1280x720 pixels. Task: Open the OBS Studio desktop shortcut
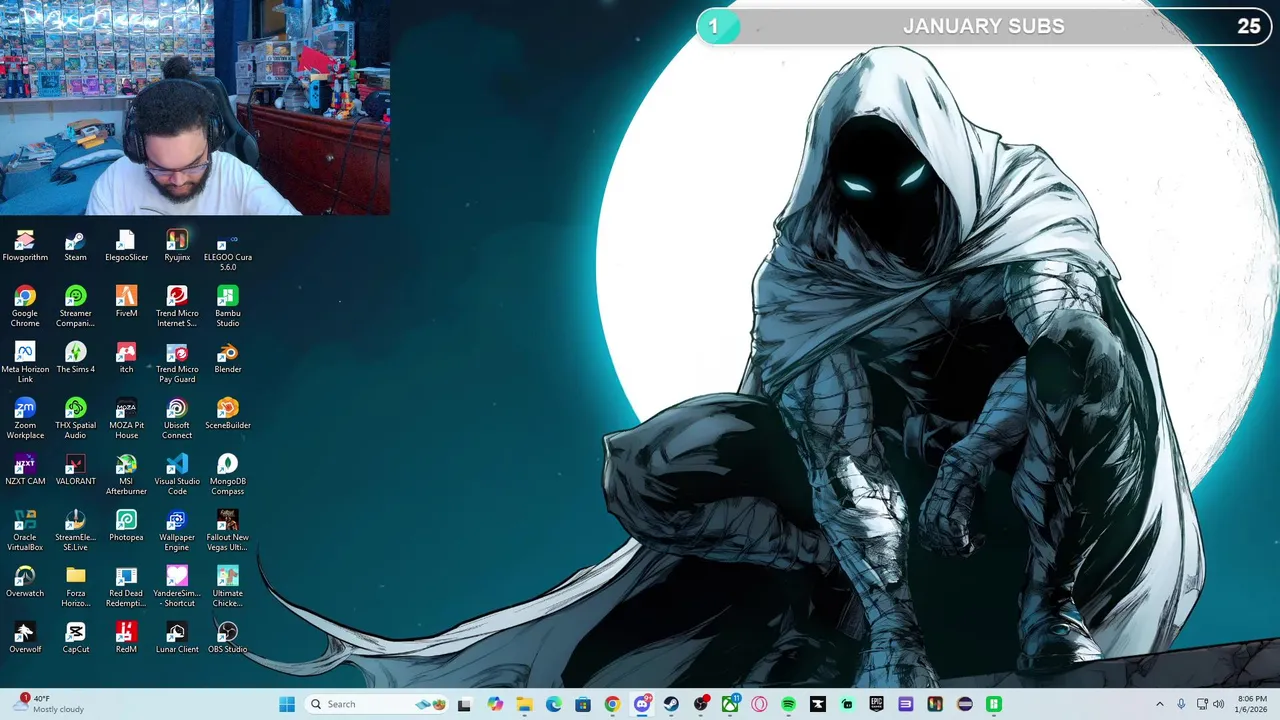coord(227,638)
